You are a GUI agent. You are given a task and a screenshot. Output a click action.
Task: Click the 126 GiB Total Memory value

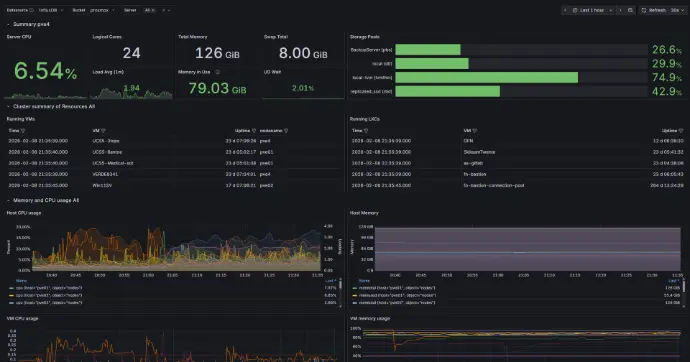pos(217,53)
